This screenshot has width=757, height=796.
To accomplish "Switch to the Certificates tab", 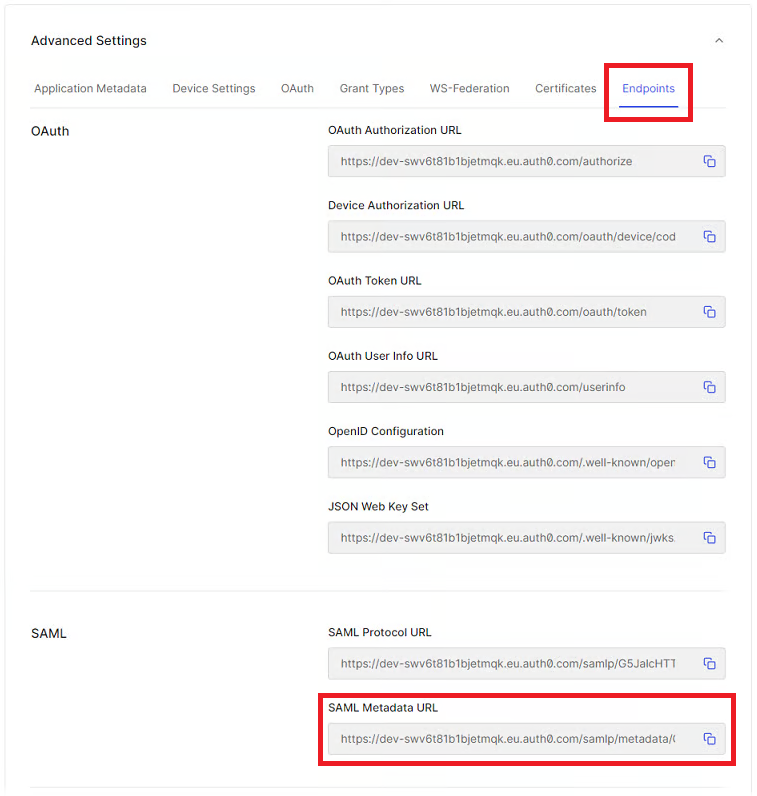I will pyautogui.click(x=565, y=88).
